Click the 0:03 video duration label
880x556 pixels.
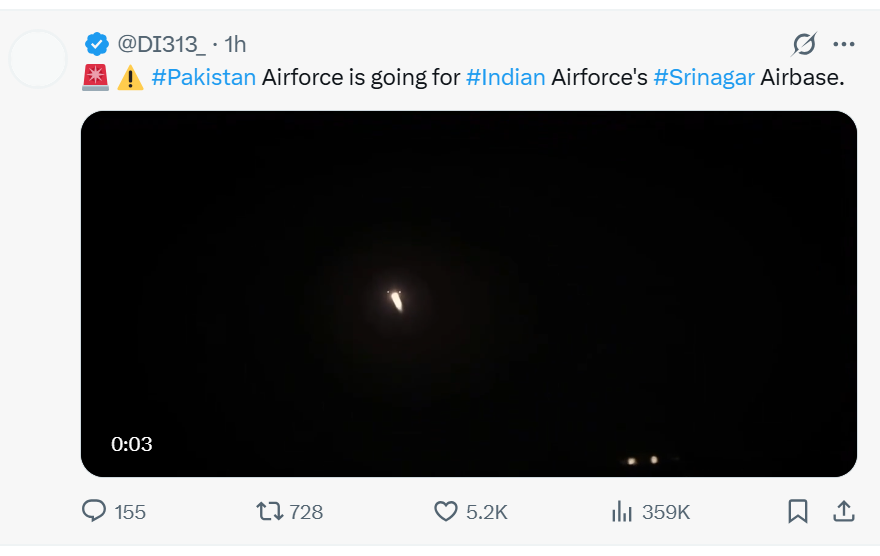click(x=132, y=444)
